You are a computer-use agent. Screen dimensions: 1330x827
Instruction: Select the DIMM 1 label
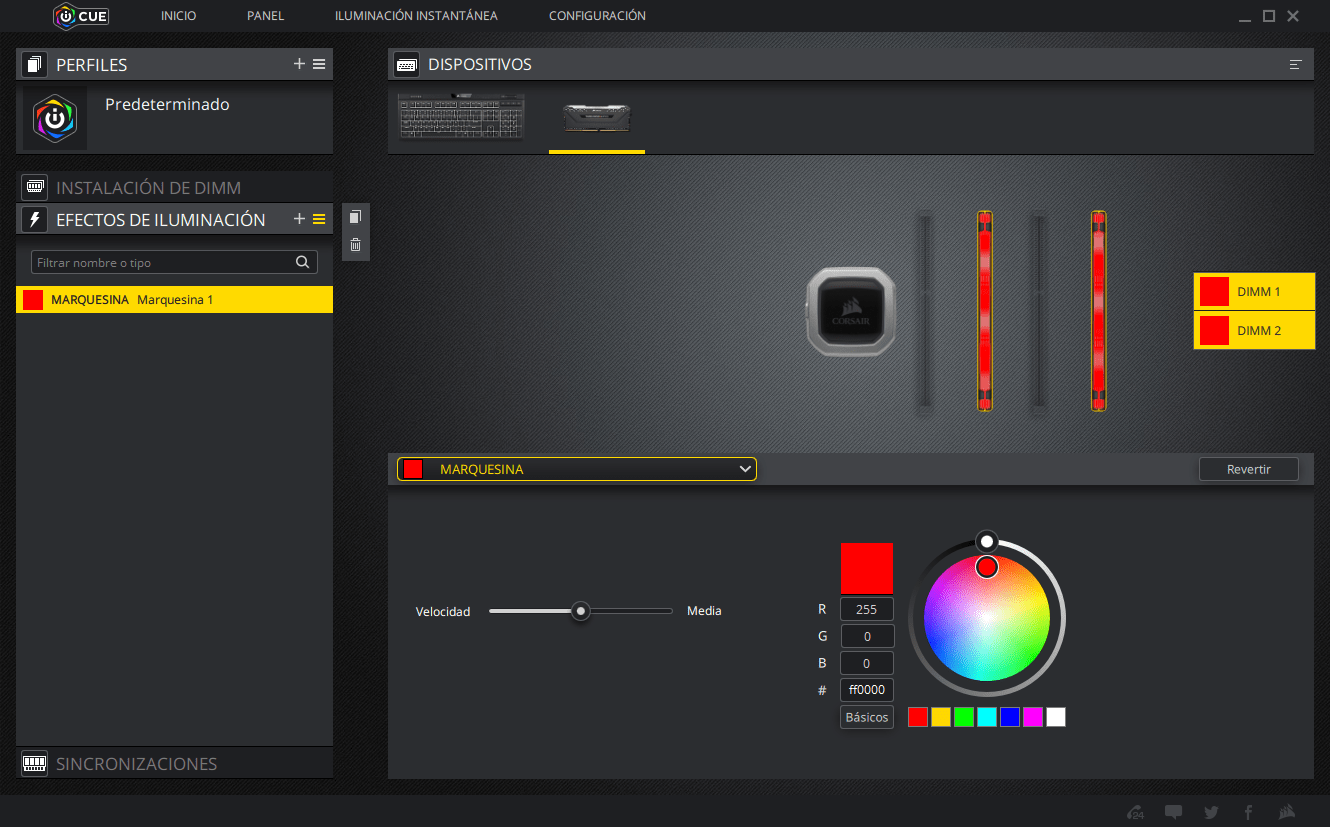click(1254, 292)
